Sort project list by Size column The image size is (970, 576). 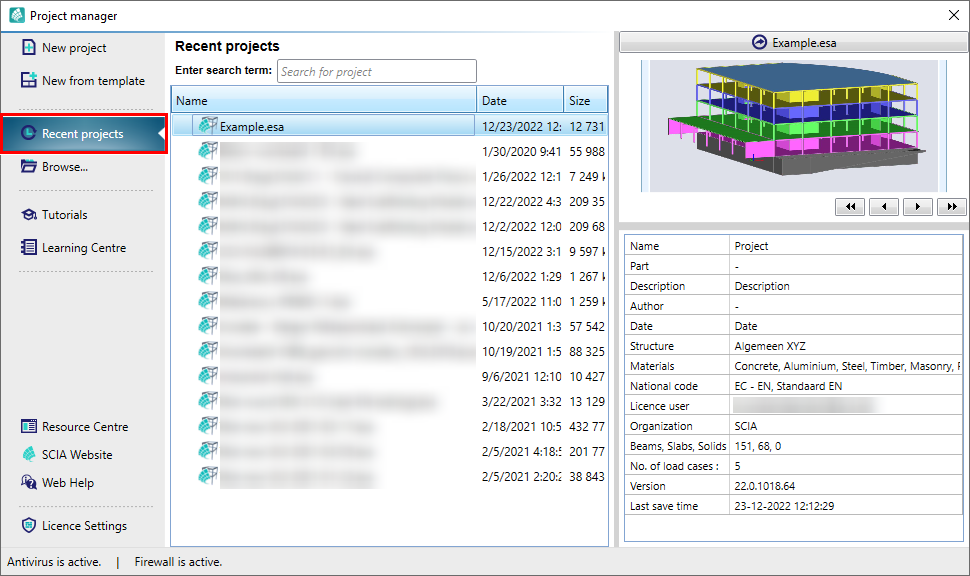(x=584, y=101)
